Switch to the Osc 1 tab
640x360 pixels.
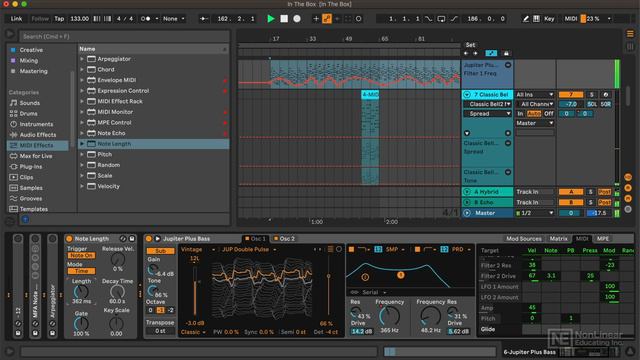pos(255,239)
